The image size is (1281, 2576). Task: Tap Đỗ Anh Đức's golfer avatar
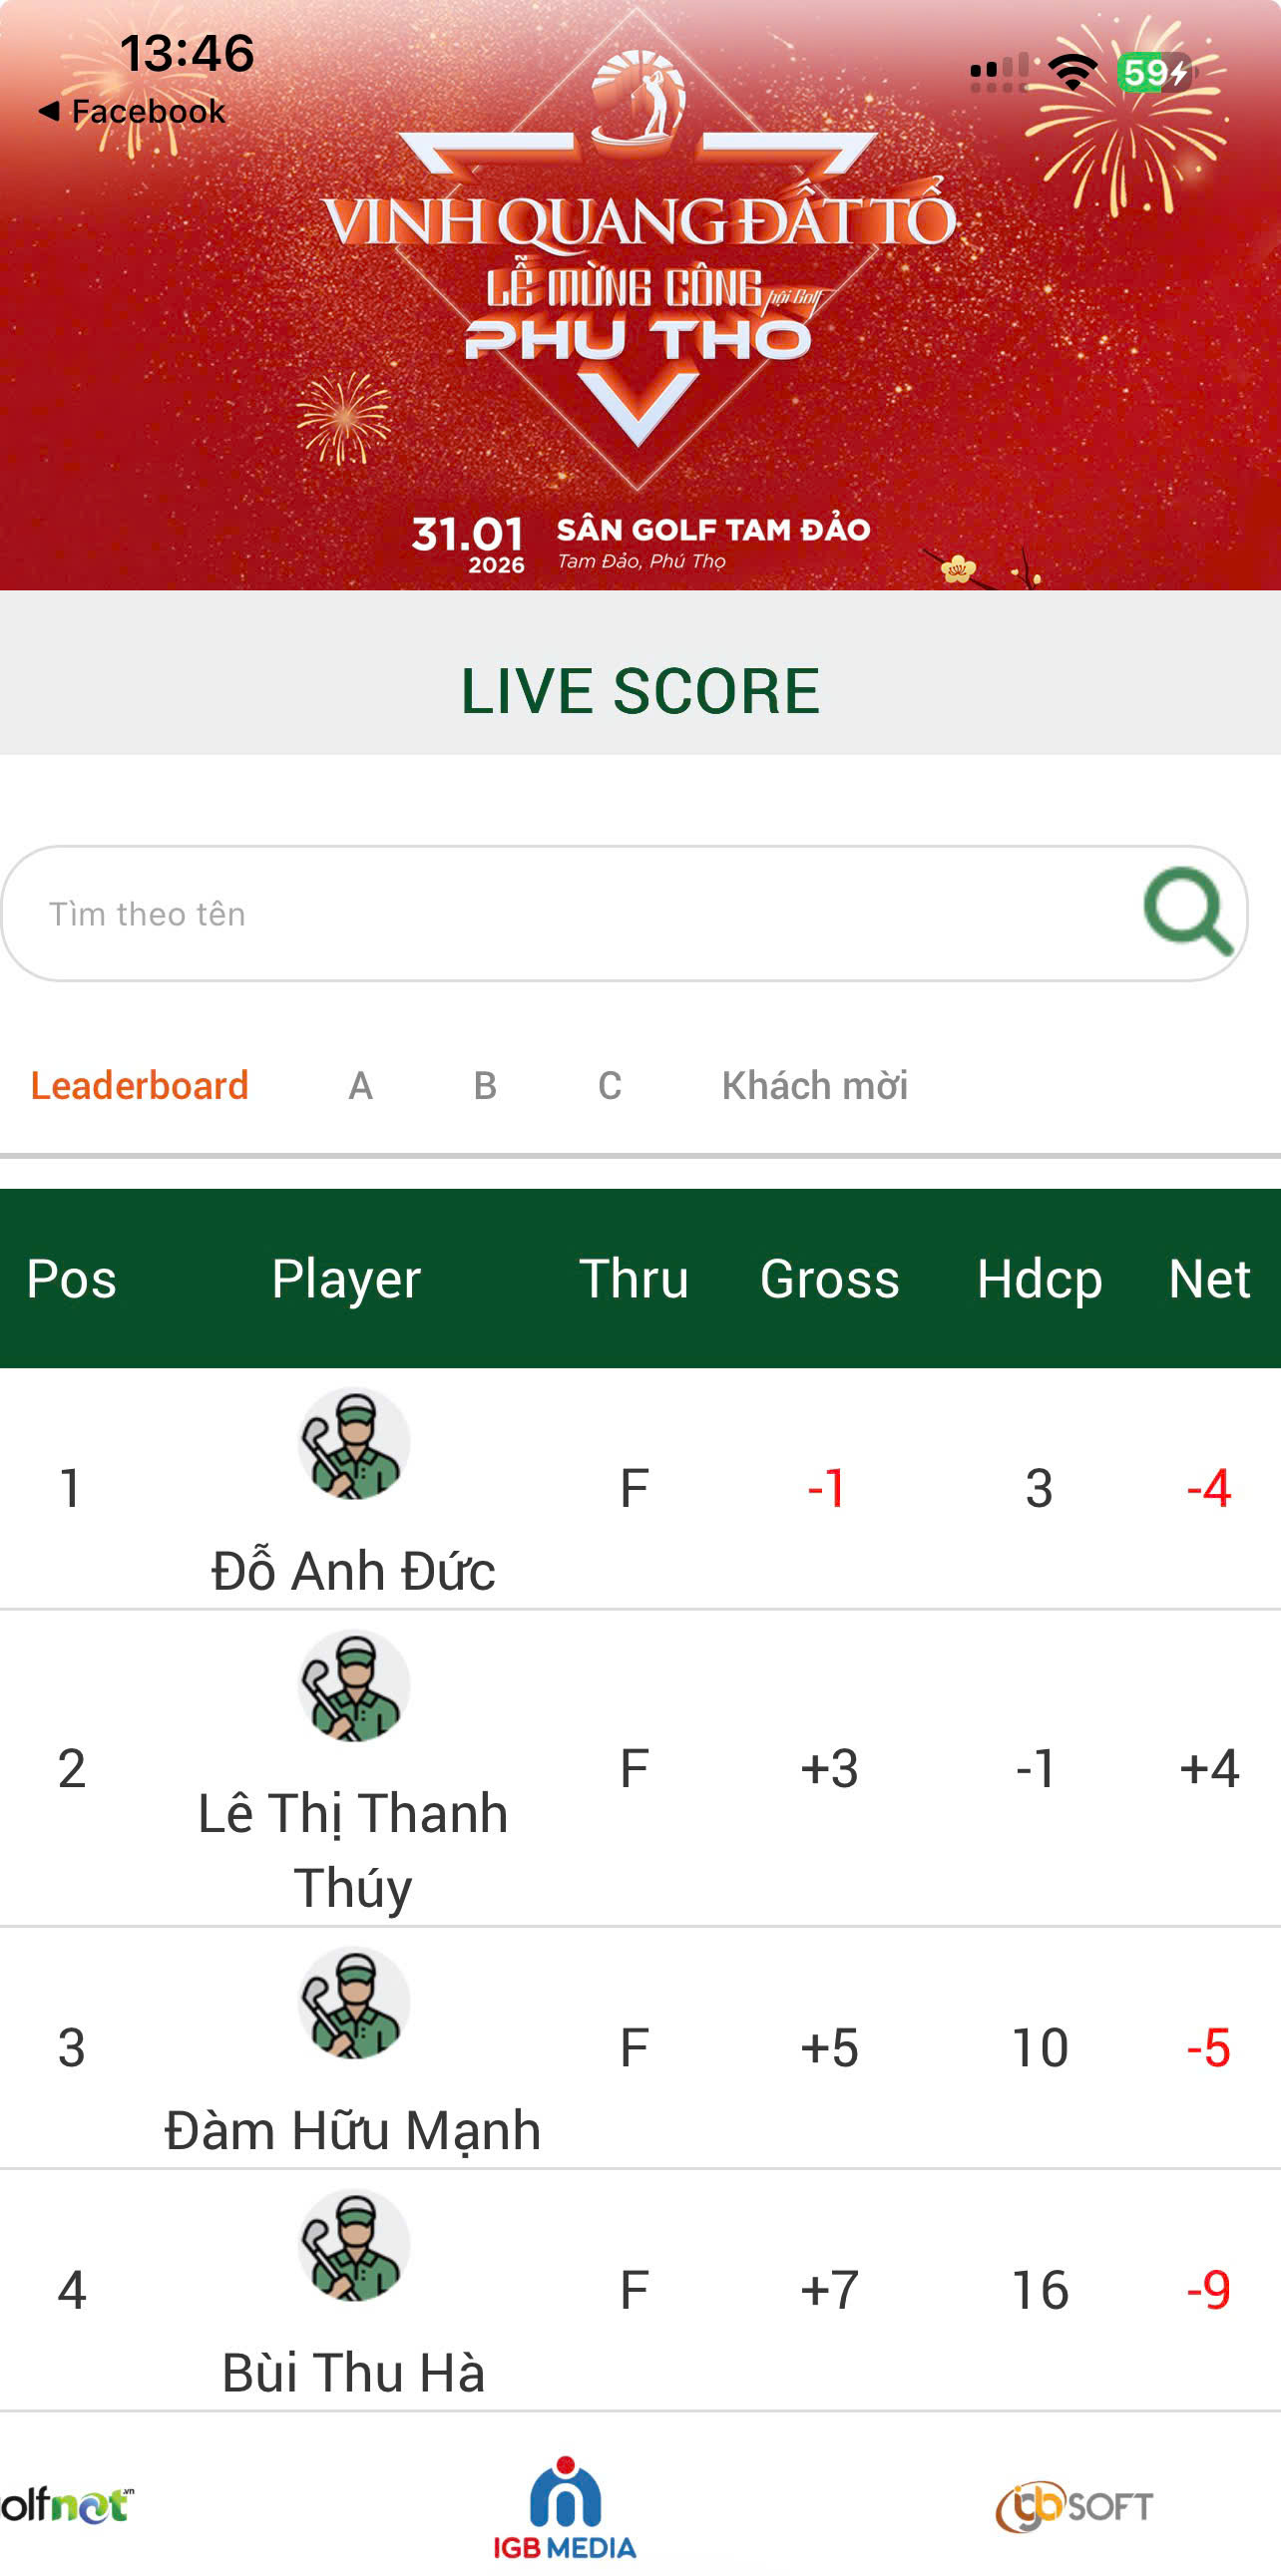354,1443
